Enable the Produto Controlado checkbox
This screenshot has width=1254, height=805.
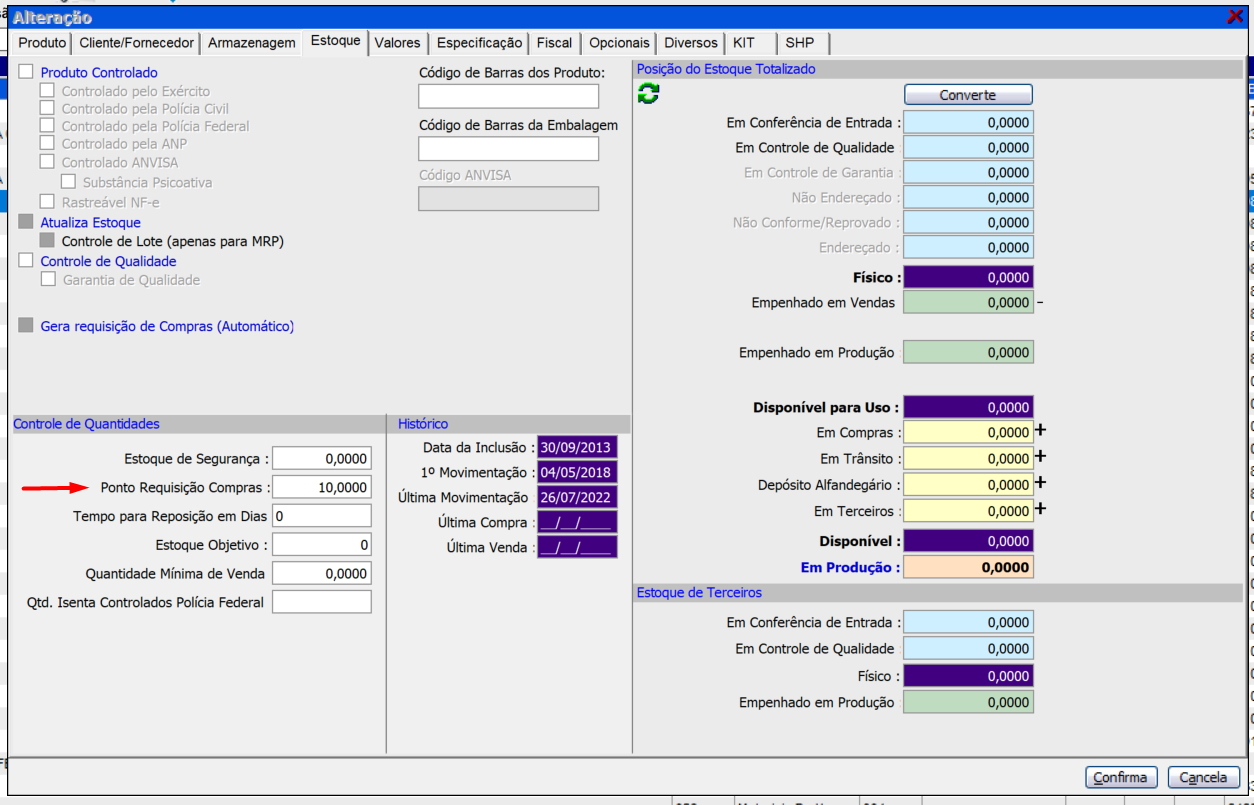tap(26, 72)
